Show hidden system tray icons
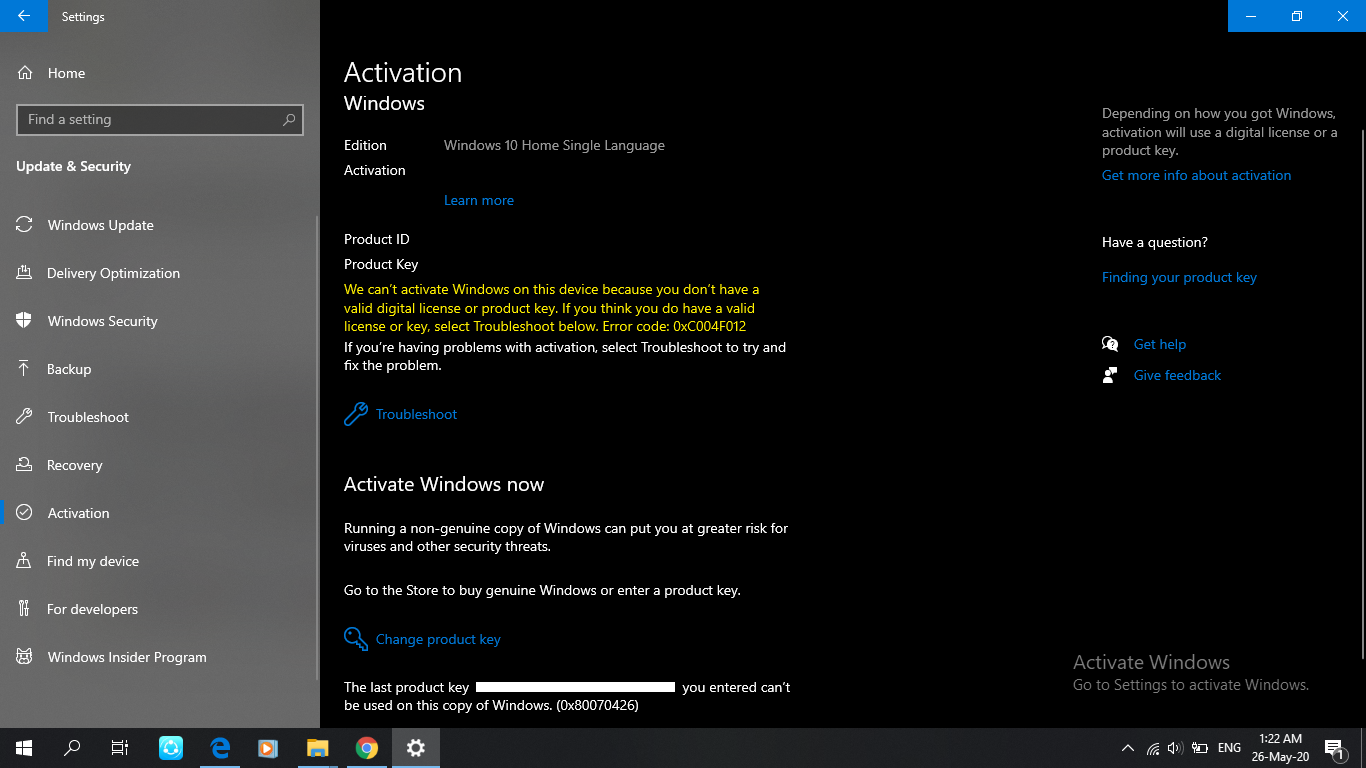 tap(1128, 748)
